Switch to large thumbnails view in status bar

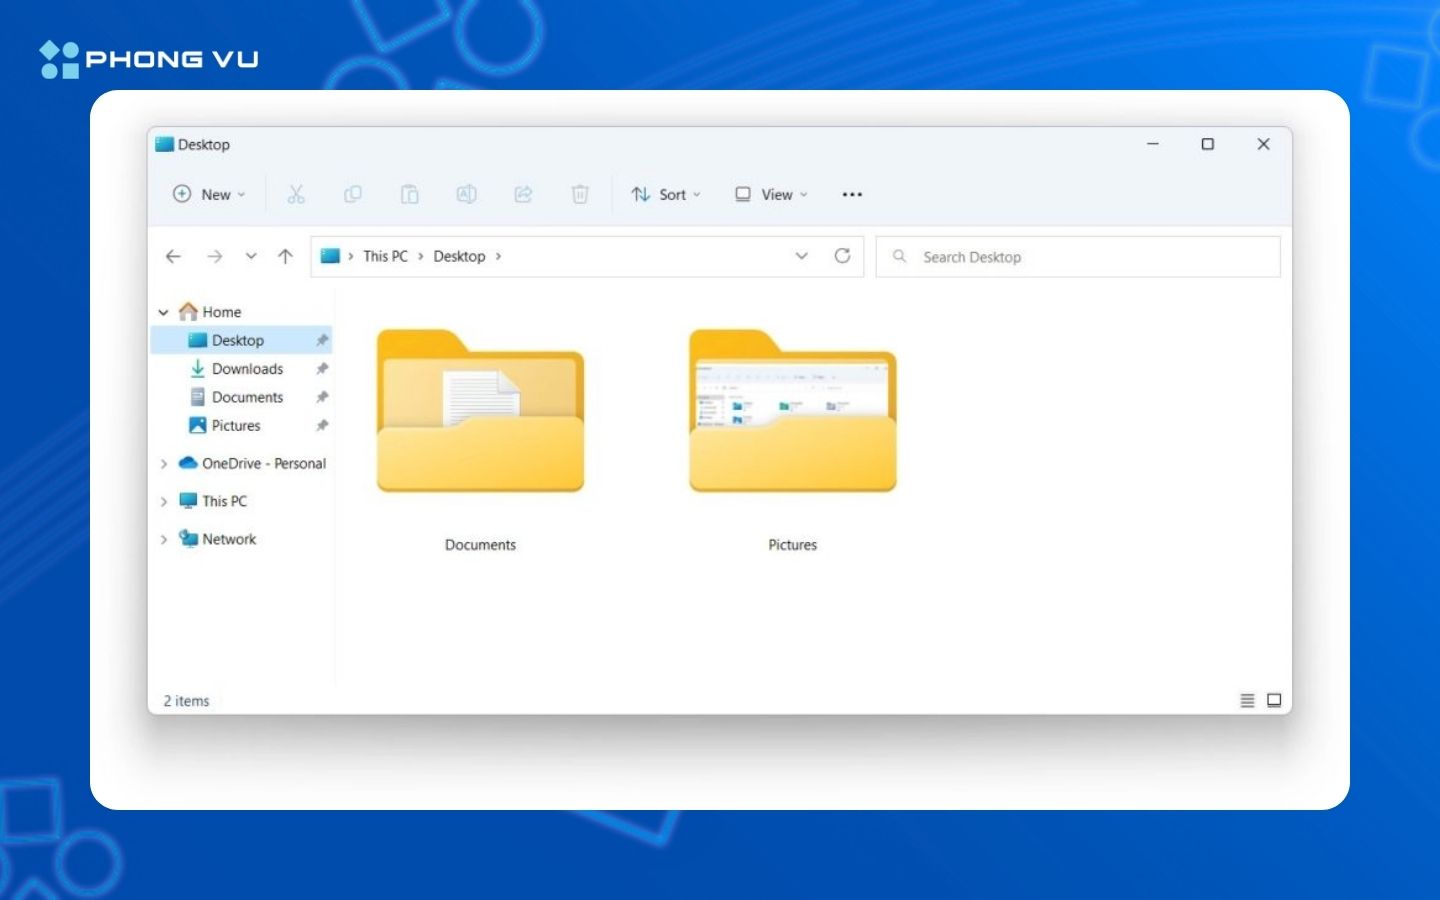click(x=1274, y=700)
